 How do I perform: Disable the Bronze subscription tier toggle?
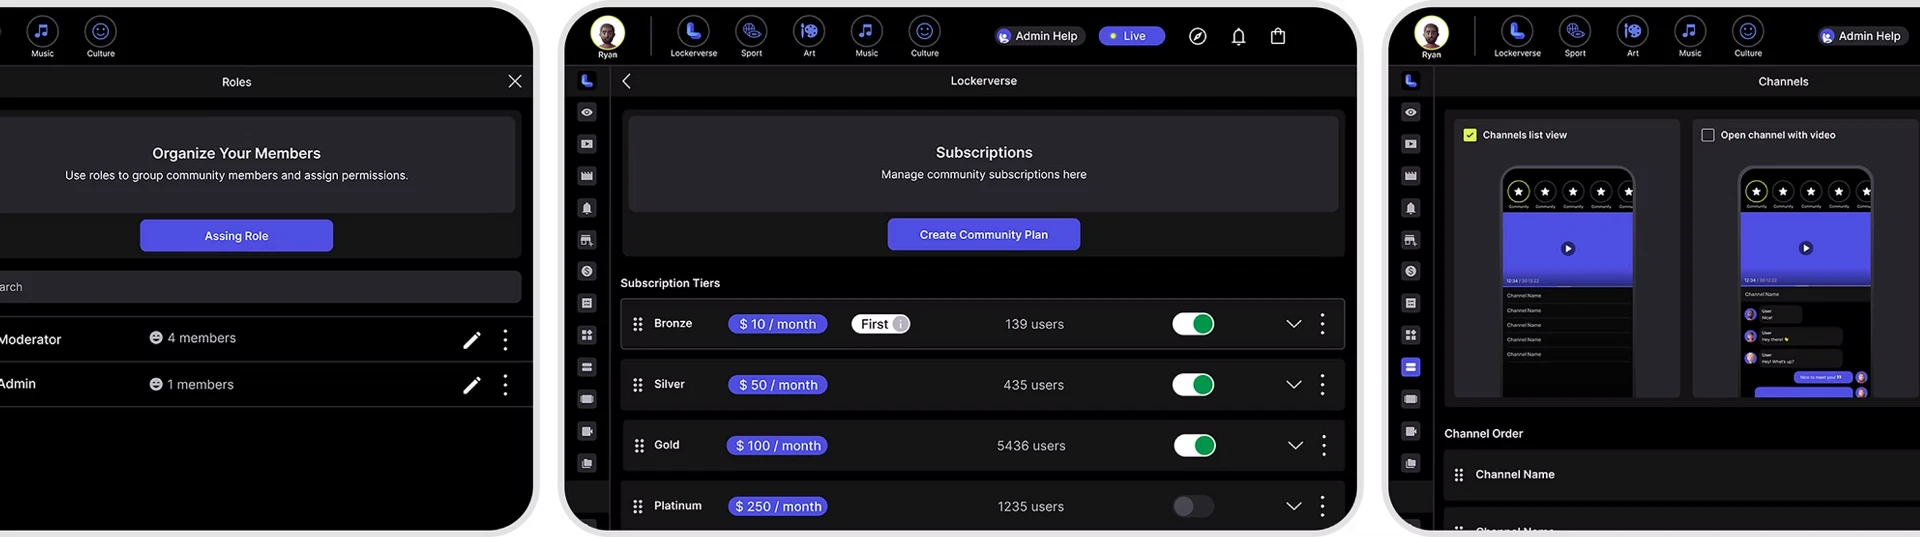(1193, 324)
